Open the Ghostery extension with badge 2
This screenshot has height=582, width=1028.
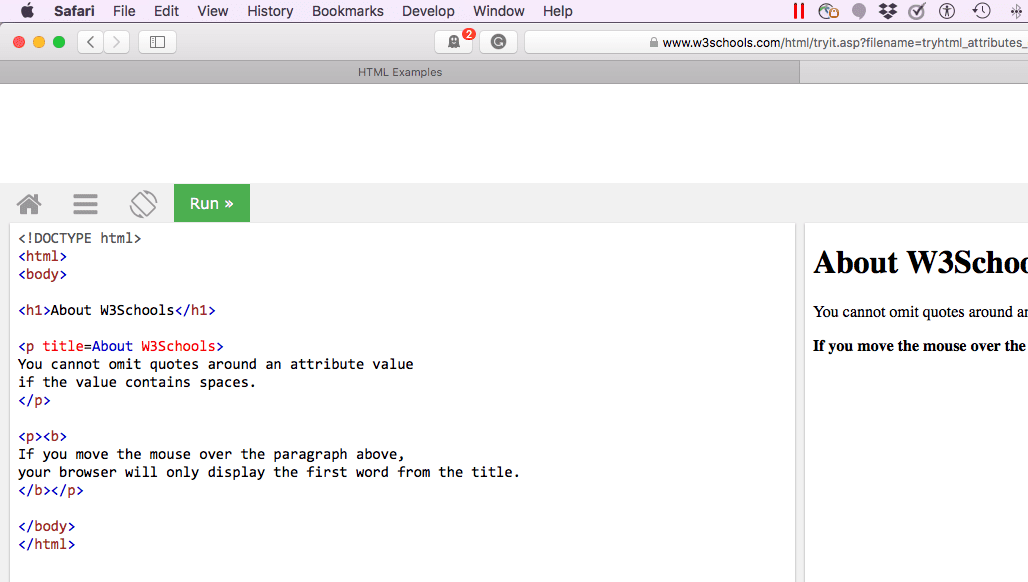coord(454,42)
